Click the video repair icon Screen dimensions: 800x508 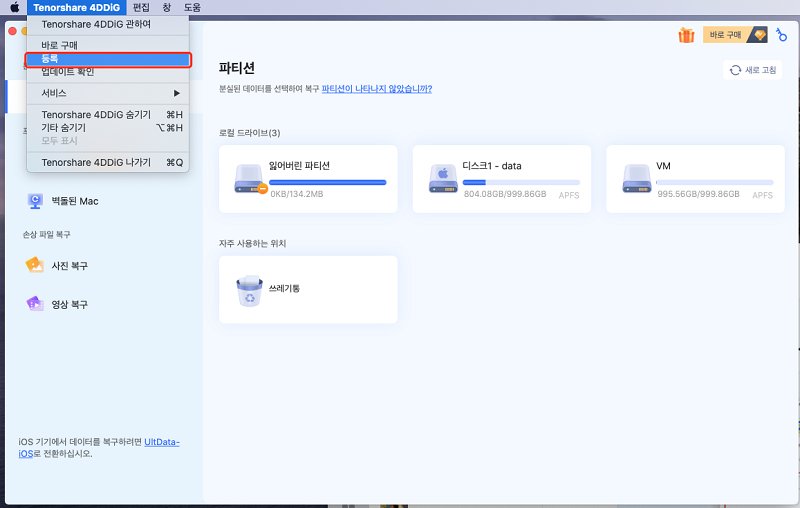coord(35,304)
